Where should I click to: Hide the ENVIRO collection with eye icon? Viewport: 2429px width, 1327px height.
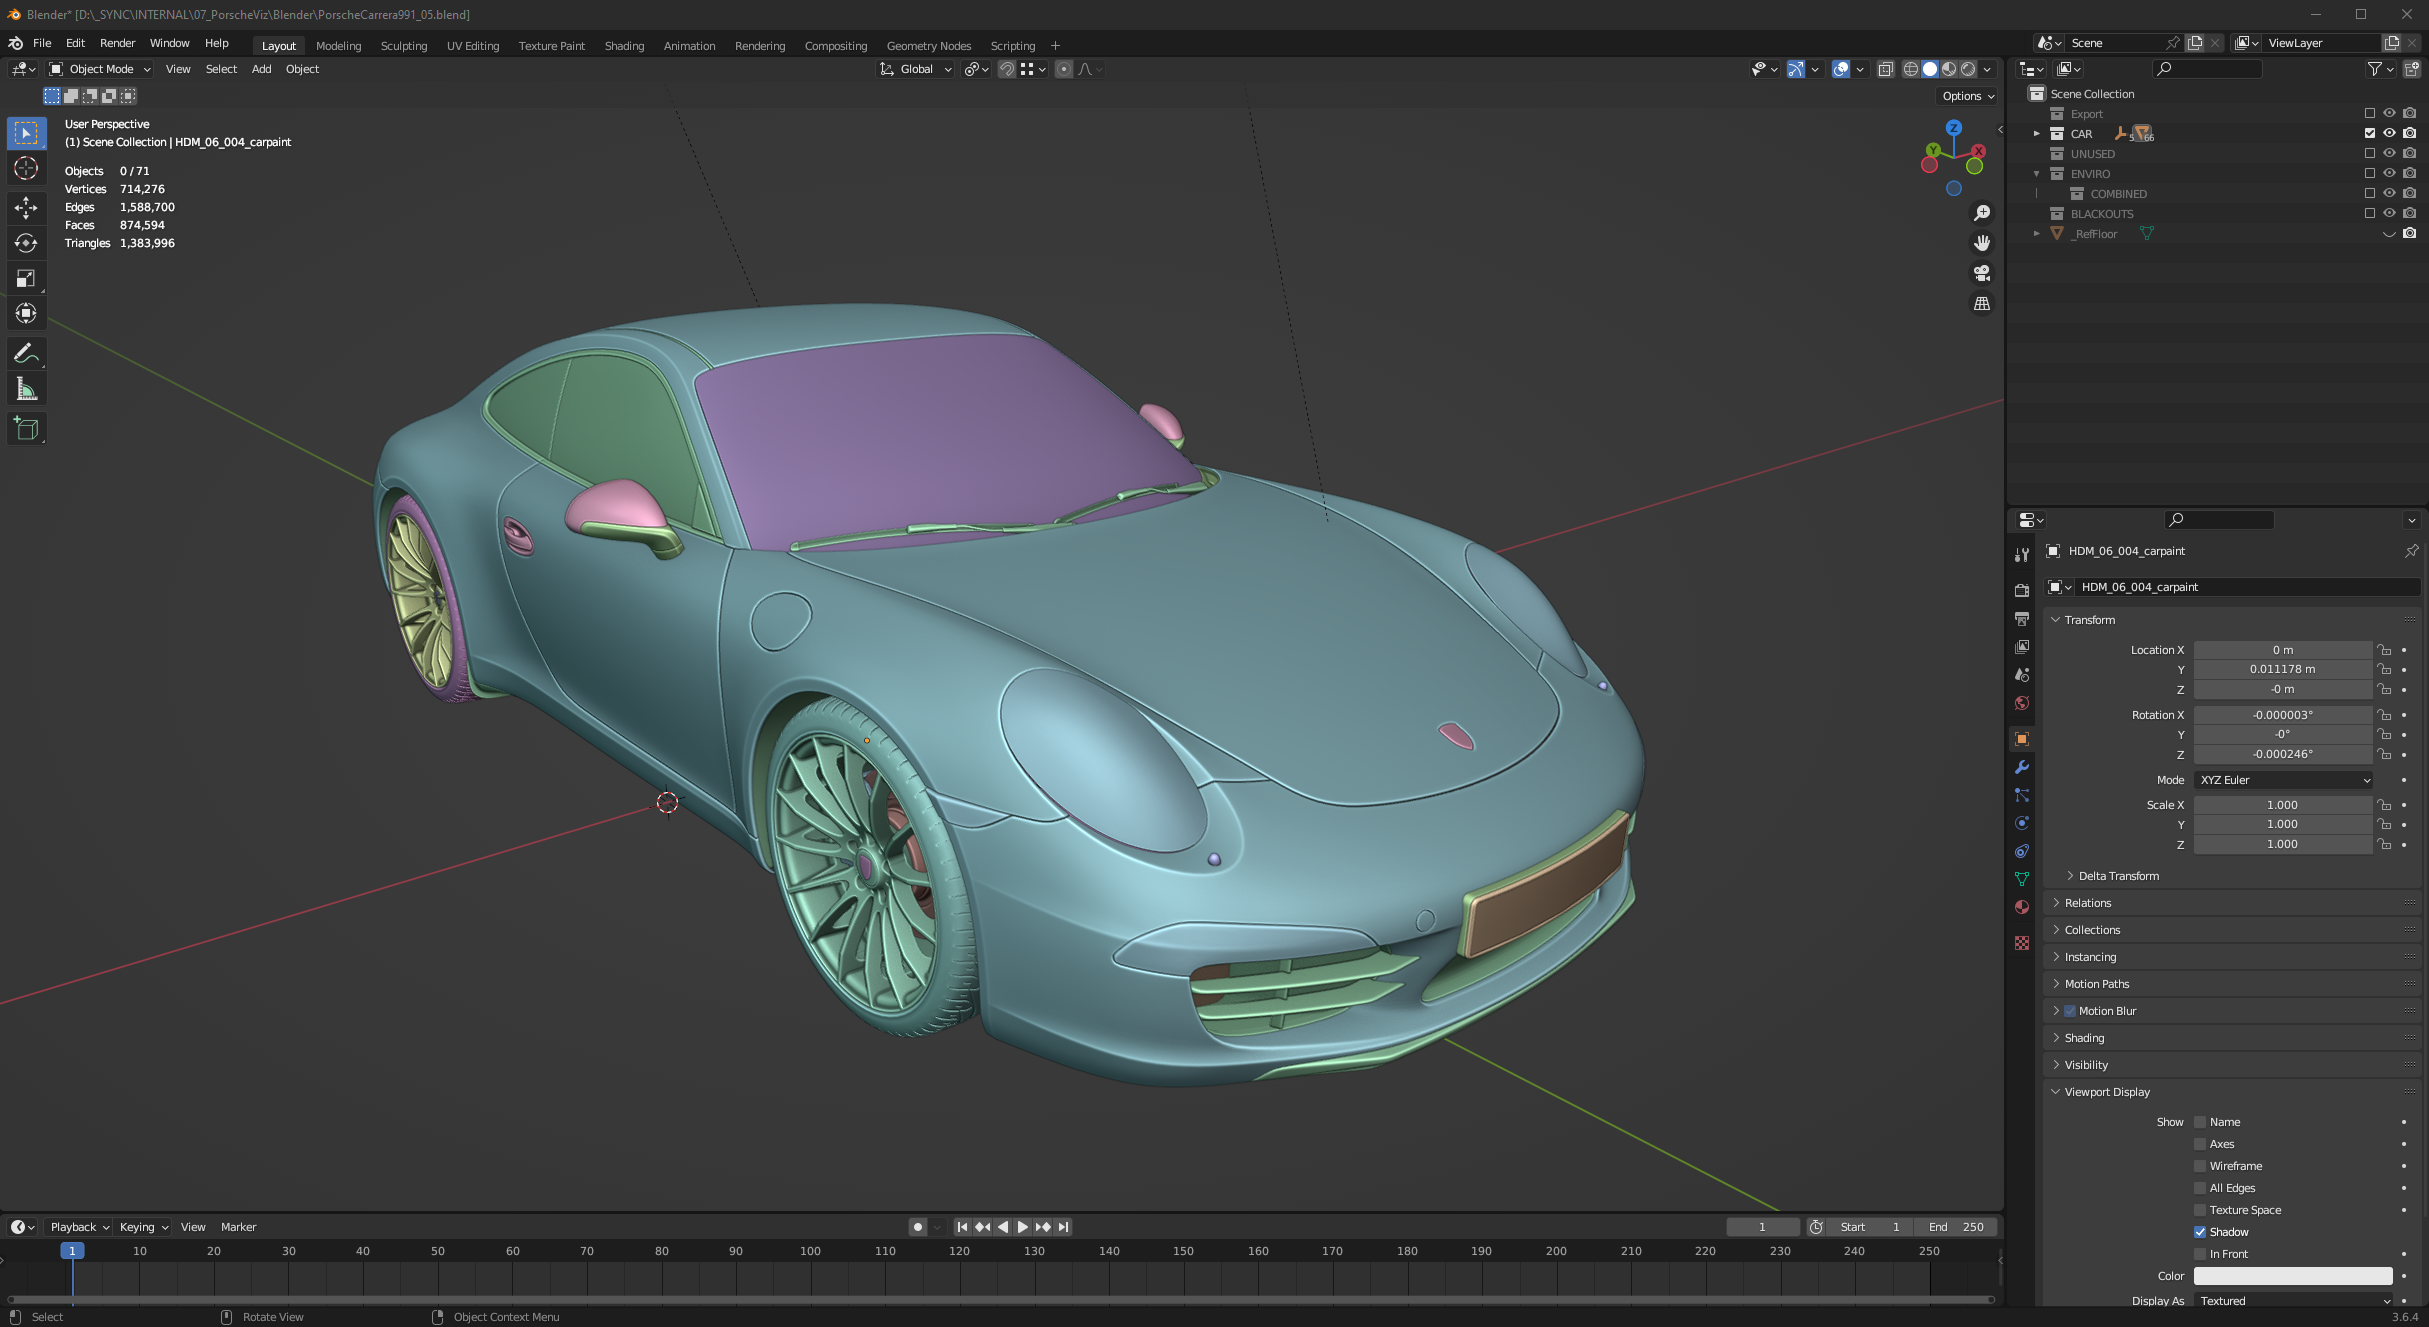[2389, 173]
